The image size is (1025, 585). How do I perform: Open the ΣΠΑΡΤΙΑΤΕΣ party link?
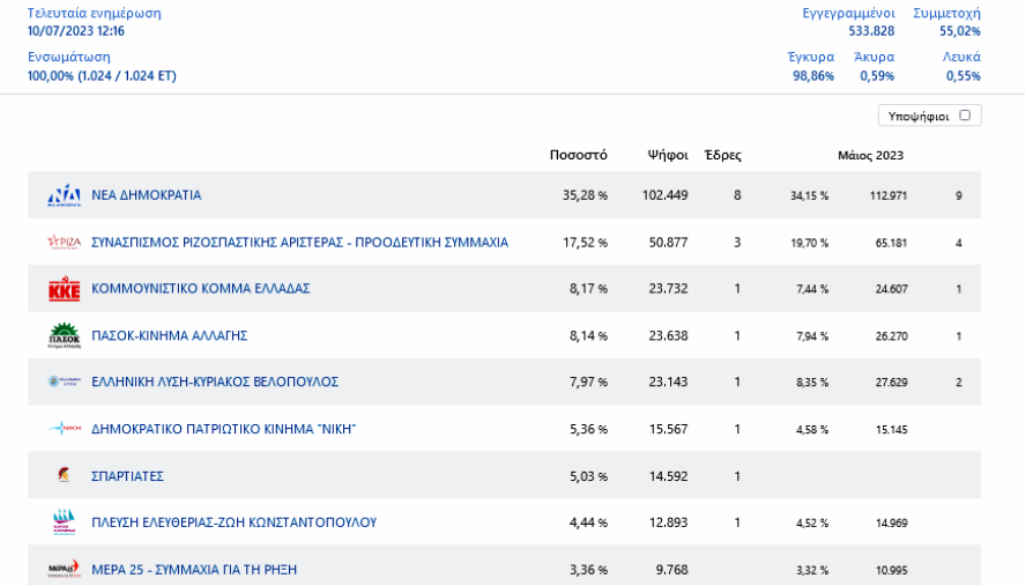click(128, 476)
